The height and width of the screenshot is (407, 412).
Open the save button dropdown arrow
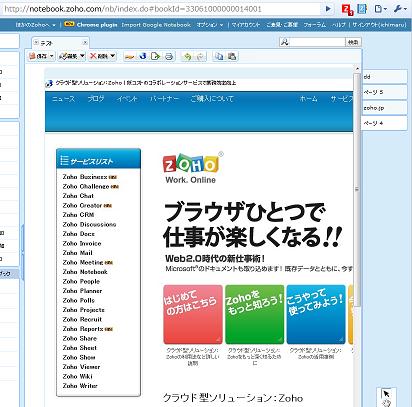click(52, 56)
